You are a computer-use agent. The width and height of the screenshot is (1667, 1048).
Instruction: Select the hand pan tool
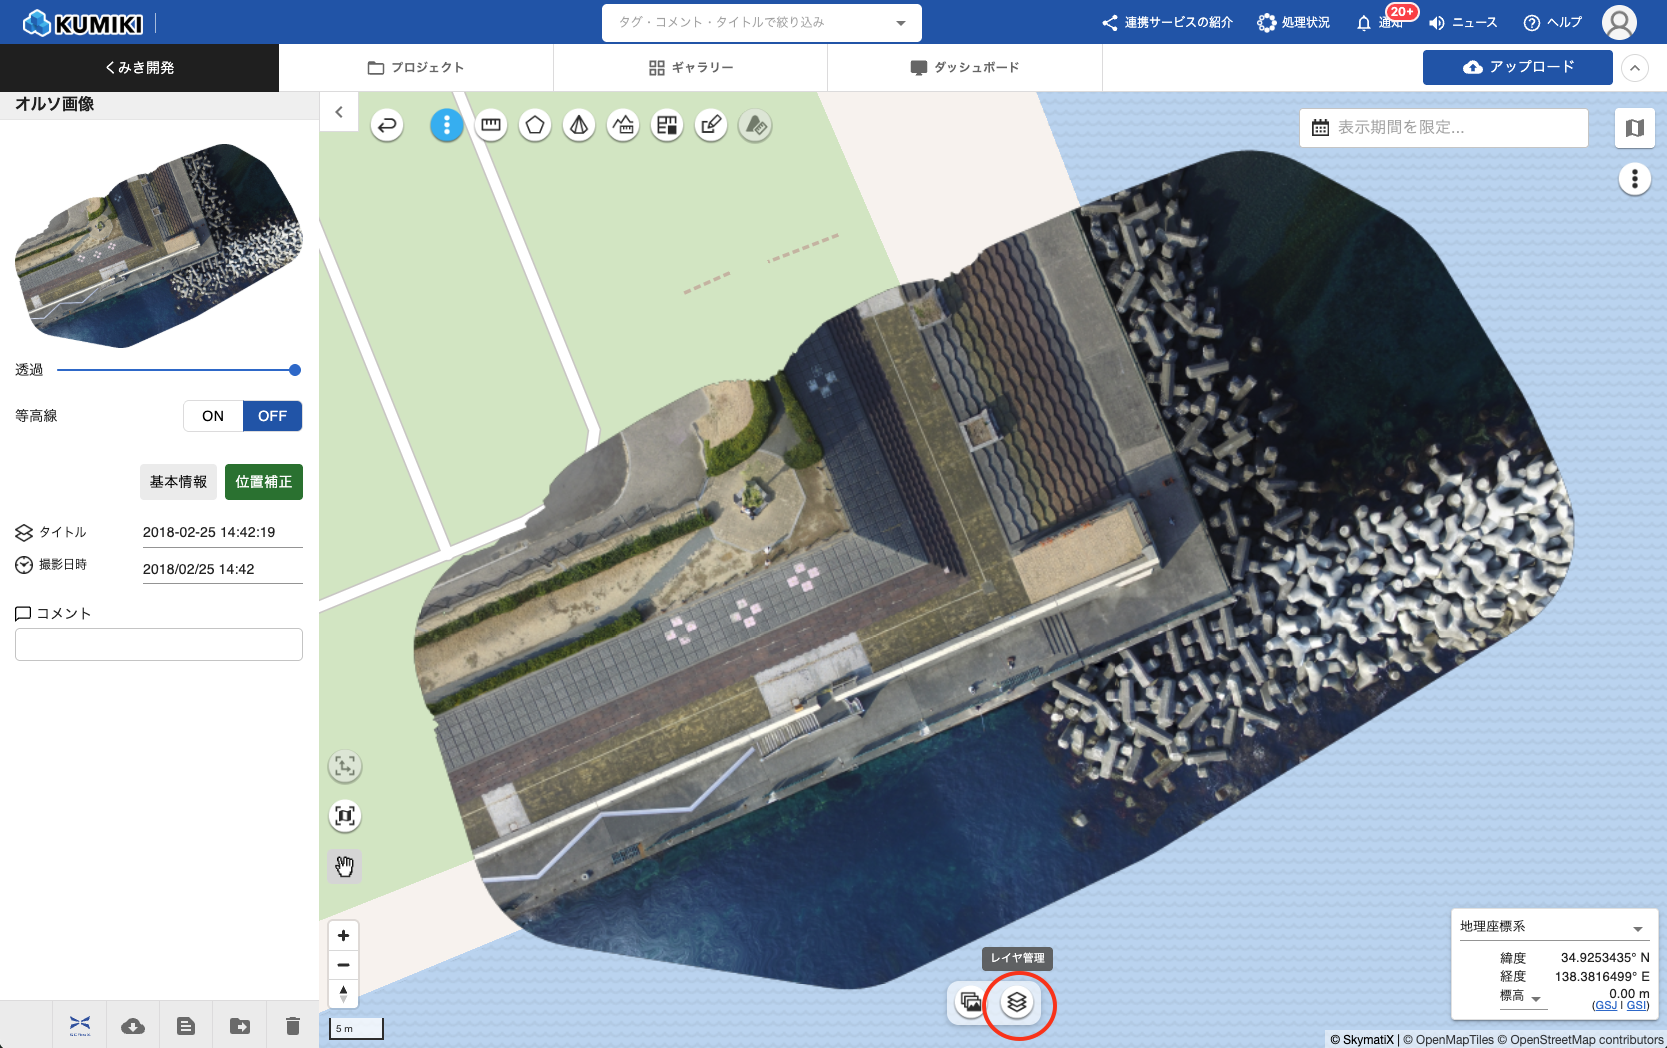tap(345, 866)
